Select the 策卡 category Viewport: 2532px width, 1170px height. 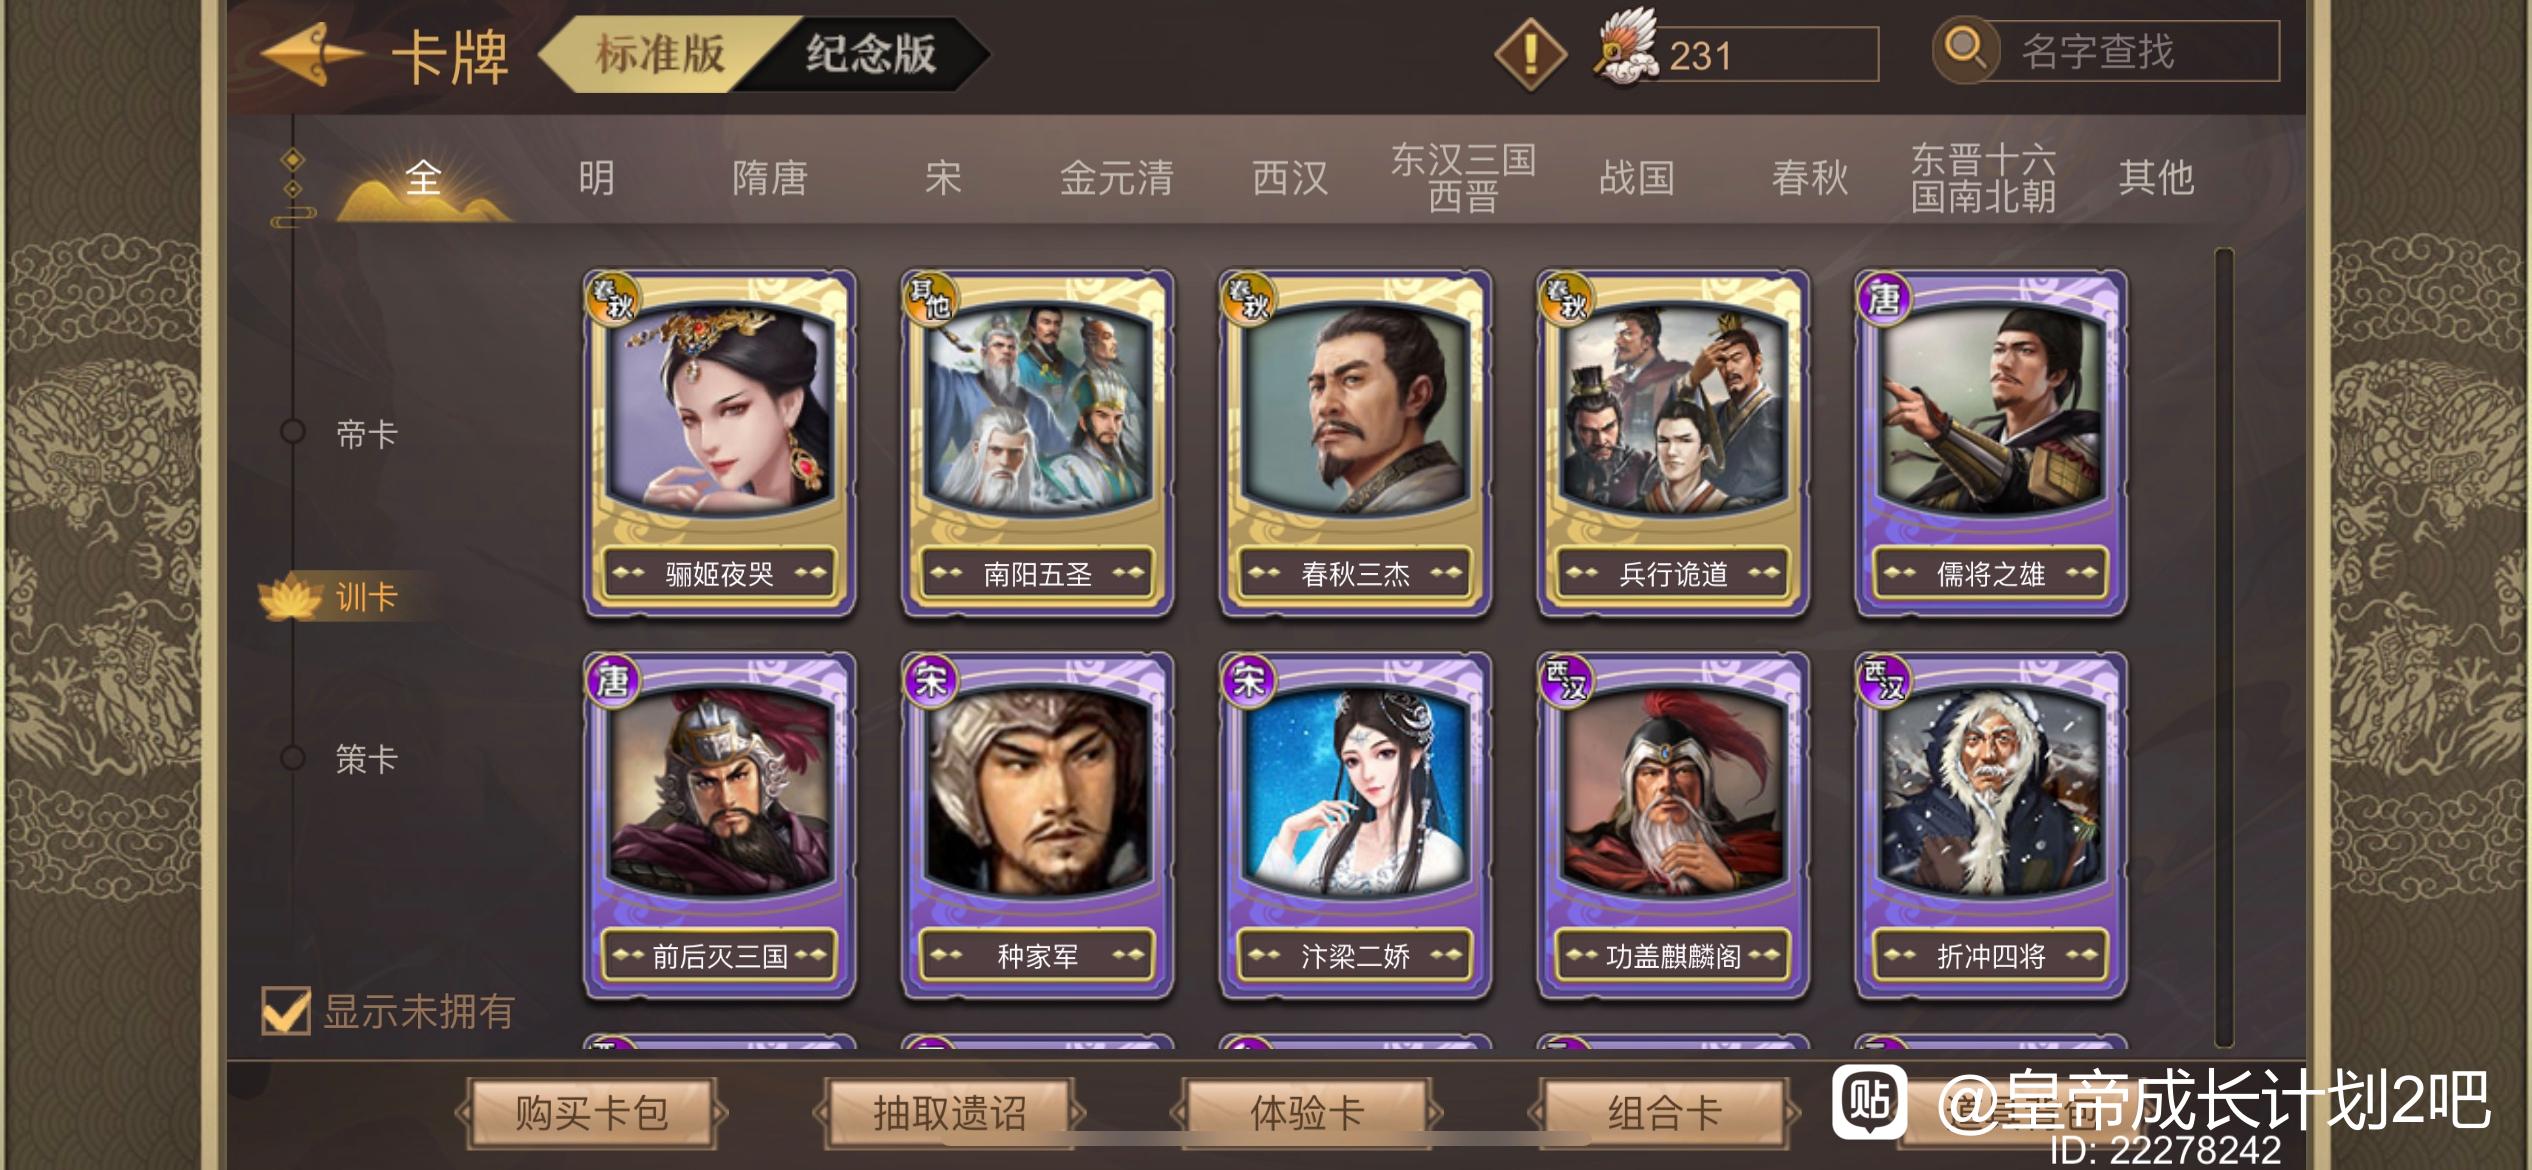tap(366, 759)
